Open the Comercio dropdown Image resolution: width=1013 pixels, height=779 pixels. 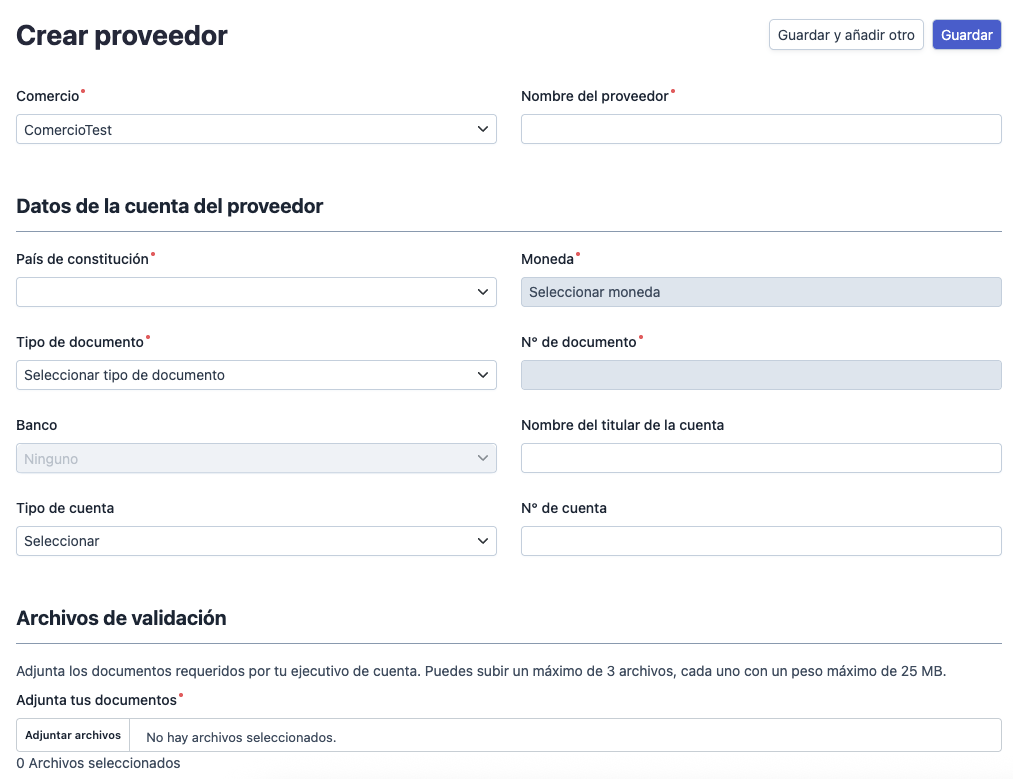tap(255, 129)
